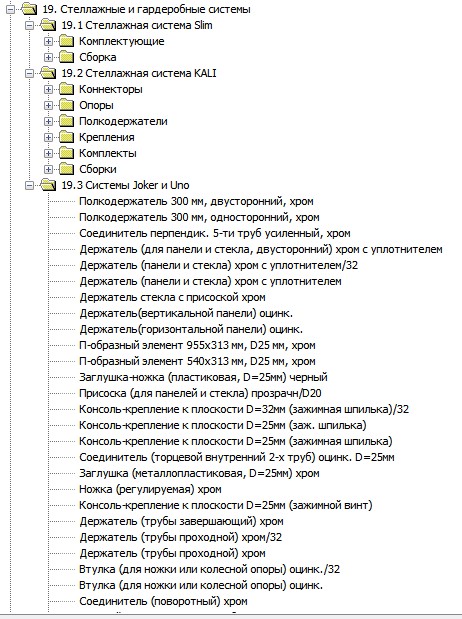Collapse the 19.1 Стеллажная система Slim node
Viewport: 462px width, 619px height.
click(x=30, y=25)
